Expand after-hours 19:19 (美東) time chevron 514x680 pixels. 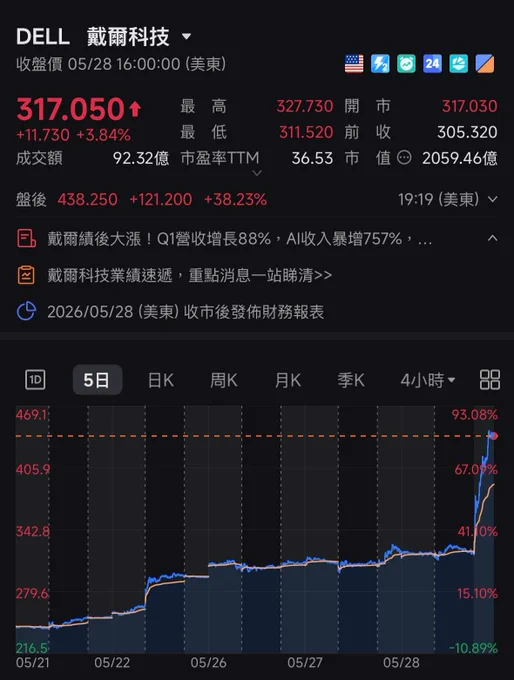tap(492, 199)
